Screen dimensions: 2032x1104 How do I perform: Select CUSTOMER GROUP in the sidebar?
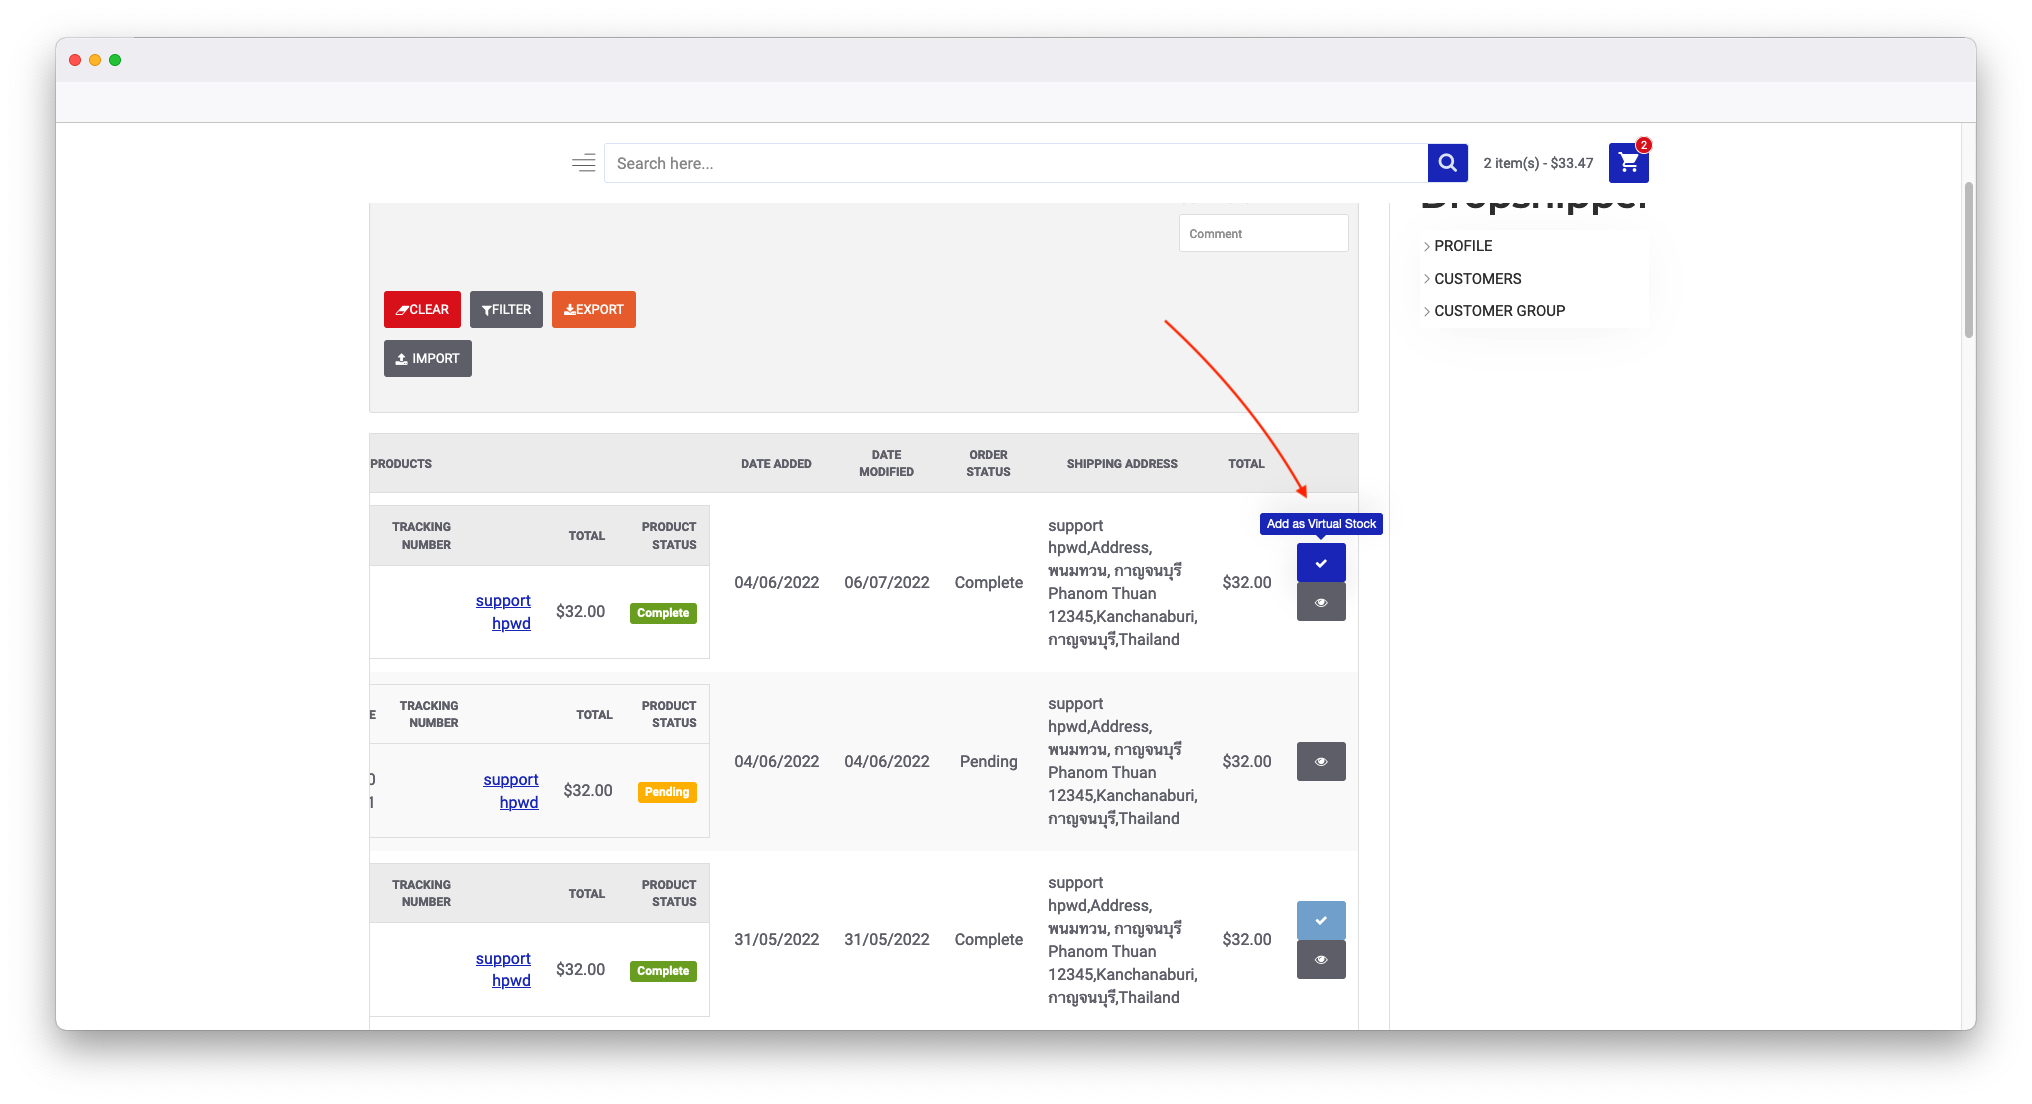[1500, 311]
